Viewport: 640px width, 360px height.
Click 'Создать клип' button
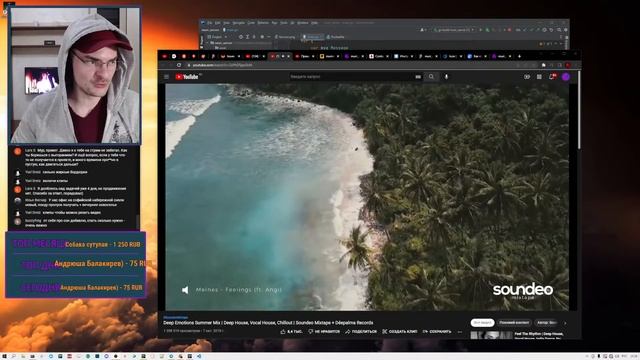400,331
